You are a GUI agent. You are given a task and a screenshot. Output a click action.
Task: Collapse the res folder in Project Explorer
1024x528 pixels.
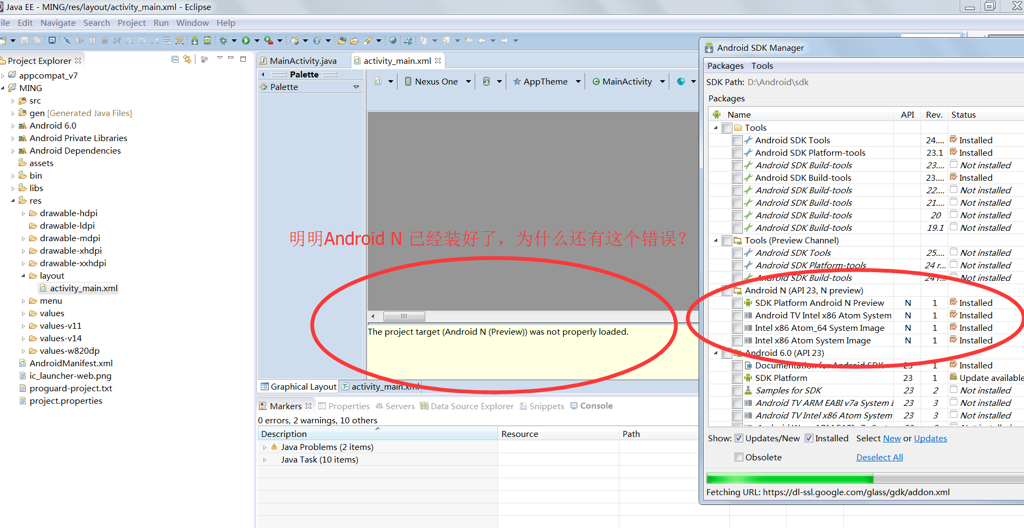point(12,201)
